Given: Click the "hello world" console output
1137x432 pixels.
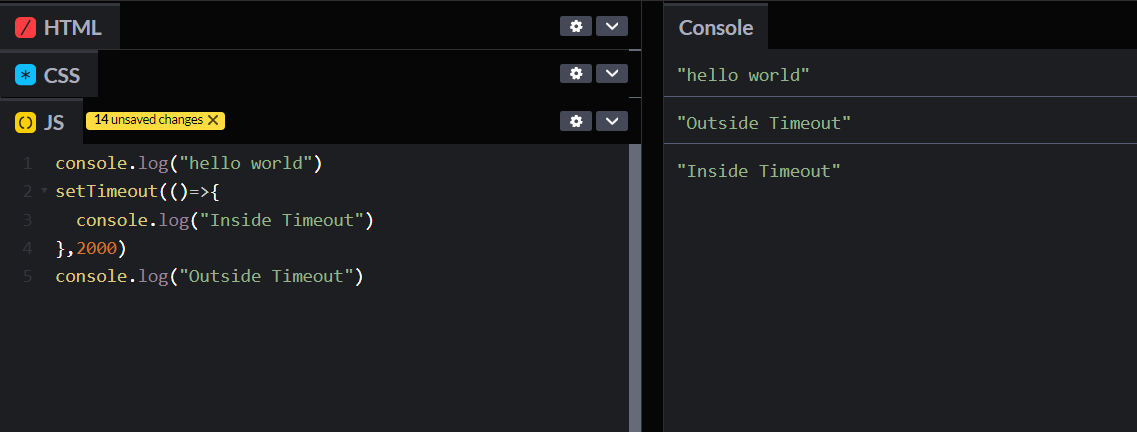Looking at the screenshot, I should point(743,75).
